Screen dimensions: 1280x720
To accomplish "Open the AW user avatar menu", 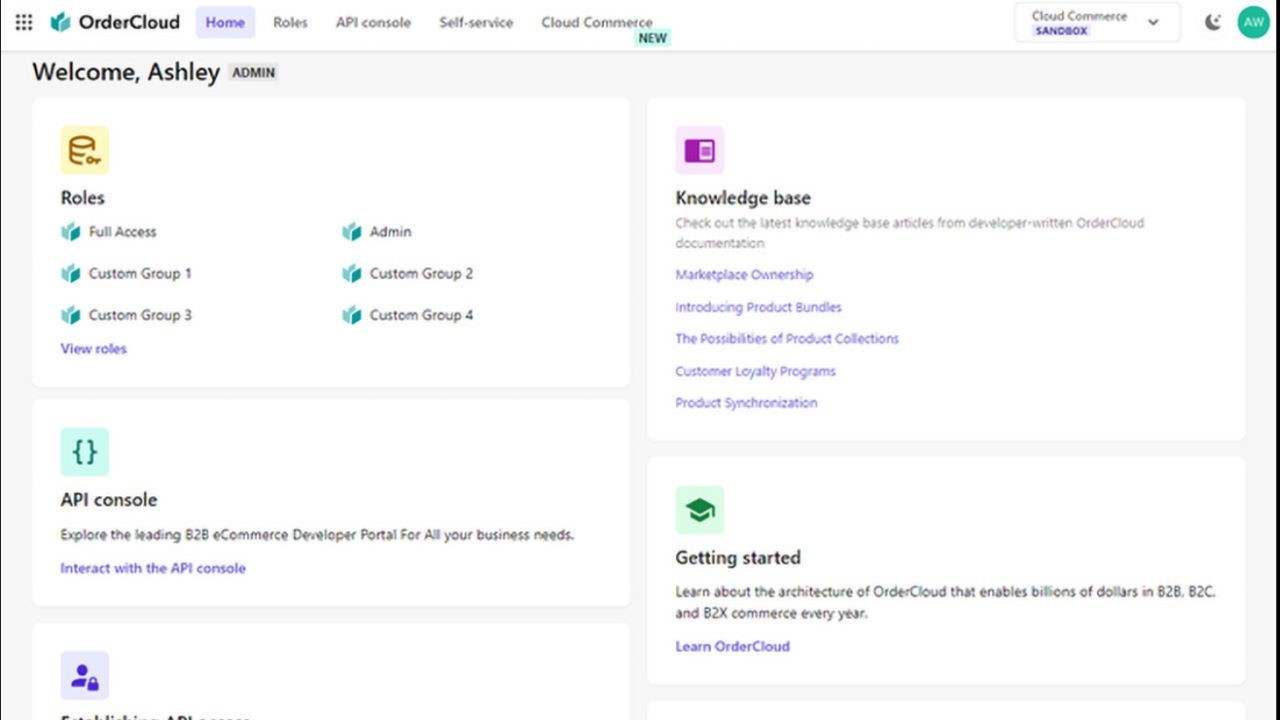I will pos(1253,22).
